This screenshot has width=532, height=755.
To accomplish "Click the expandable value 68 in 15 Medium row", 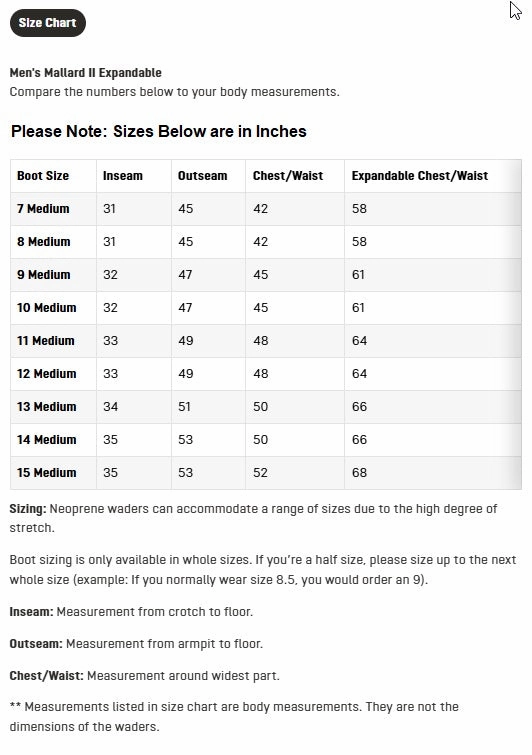I will [359, 472].
